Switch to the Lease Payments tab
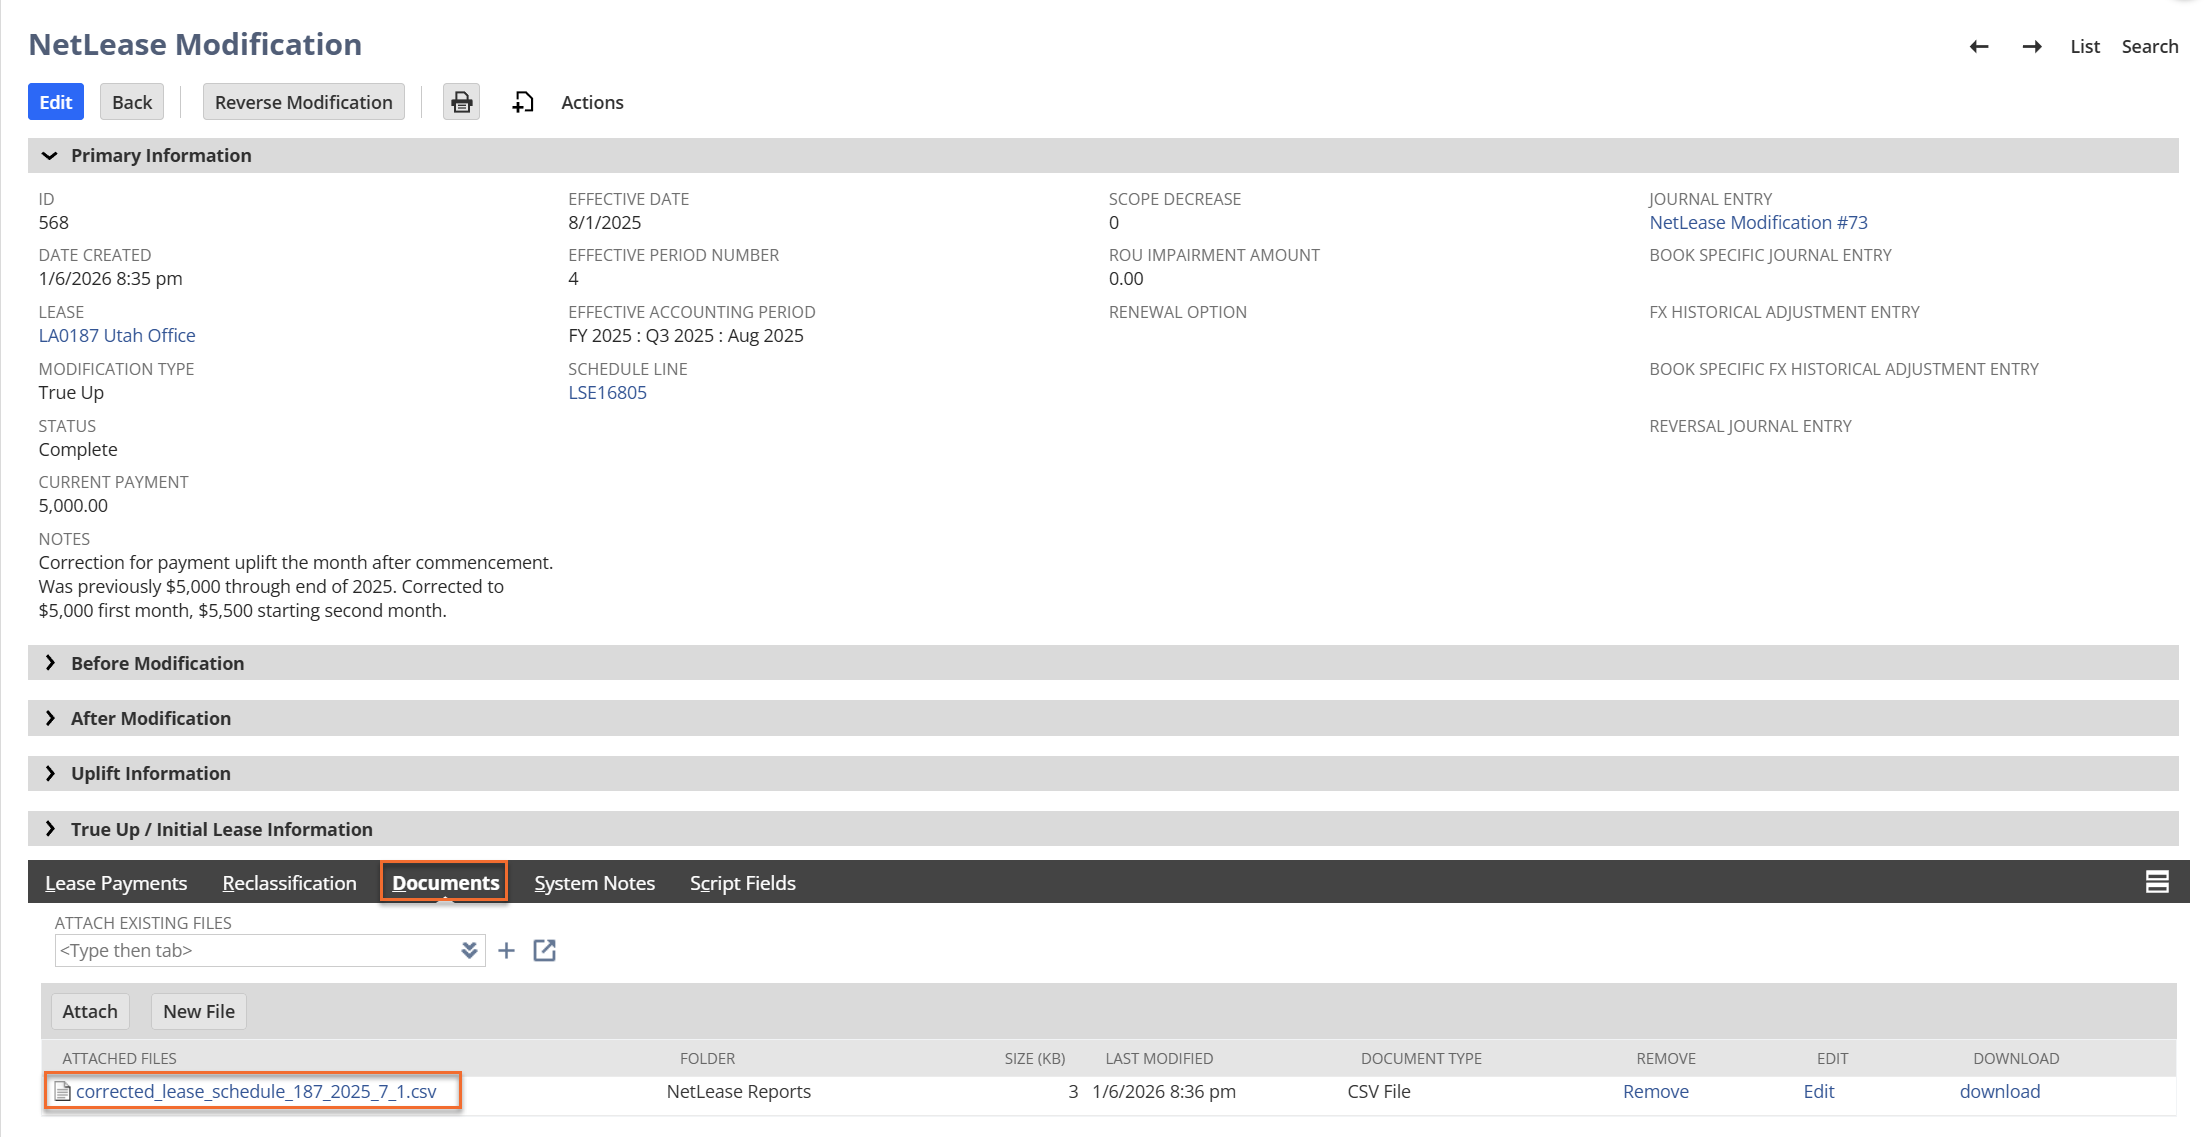 coord(116,883)
